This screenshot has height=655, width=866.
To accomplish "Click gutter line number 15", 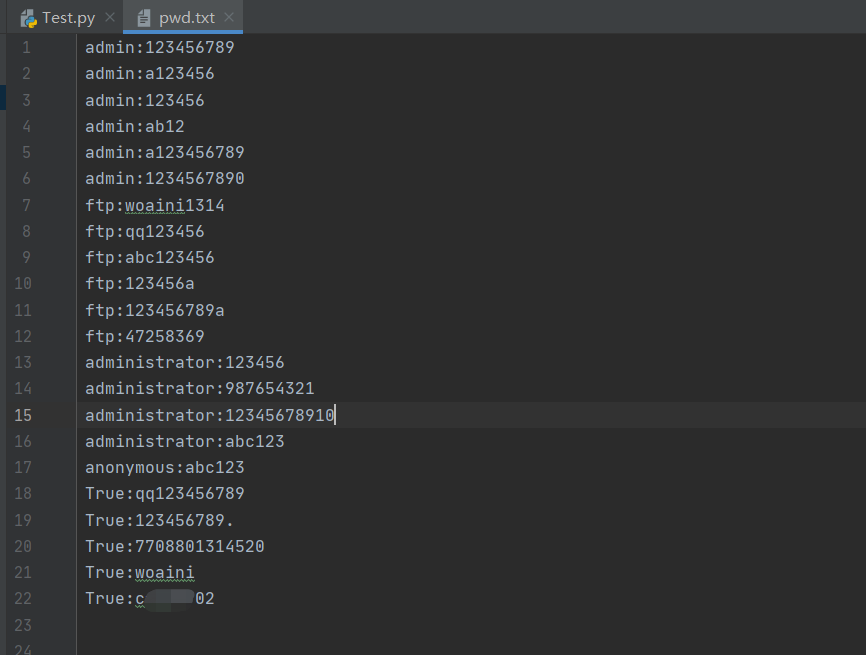I will click(23, 415).
